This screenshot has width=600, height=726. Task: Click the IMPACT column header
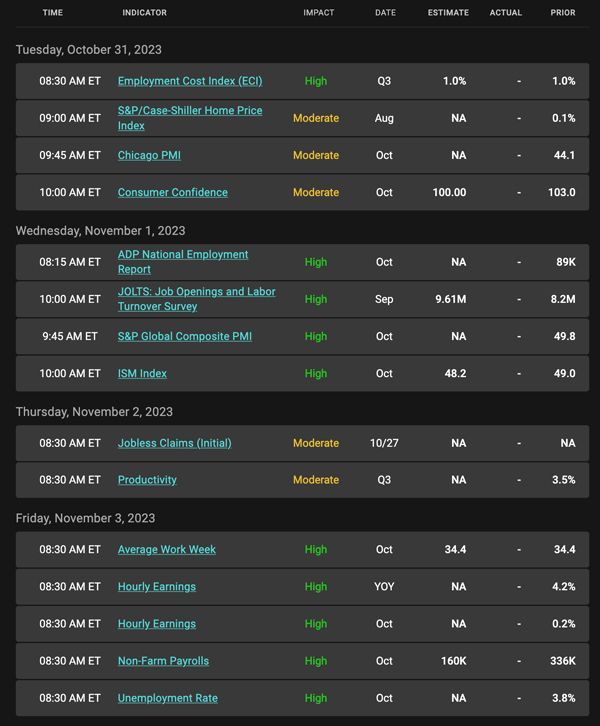[319, 13]
